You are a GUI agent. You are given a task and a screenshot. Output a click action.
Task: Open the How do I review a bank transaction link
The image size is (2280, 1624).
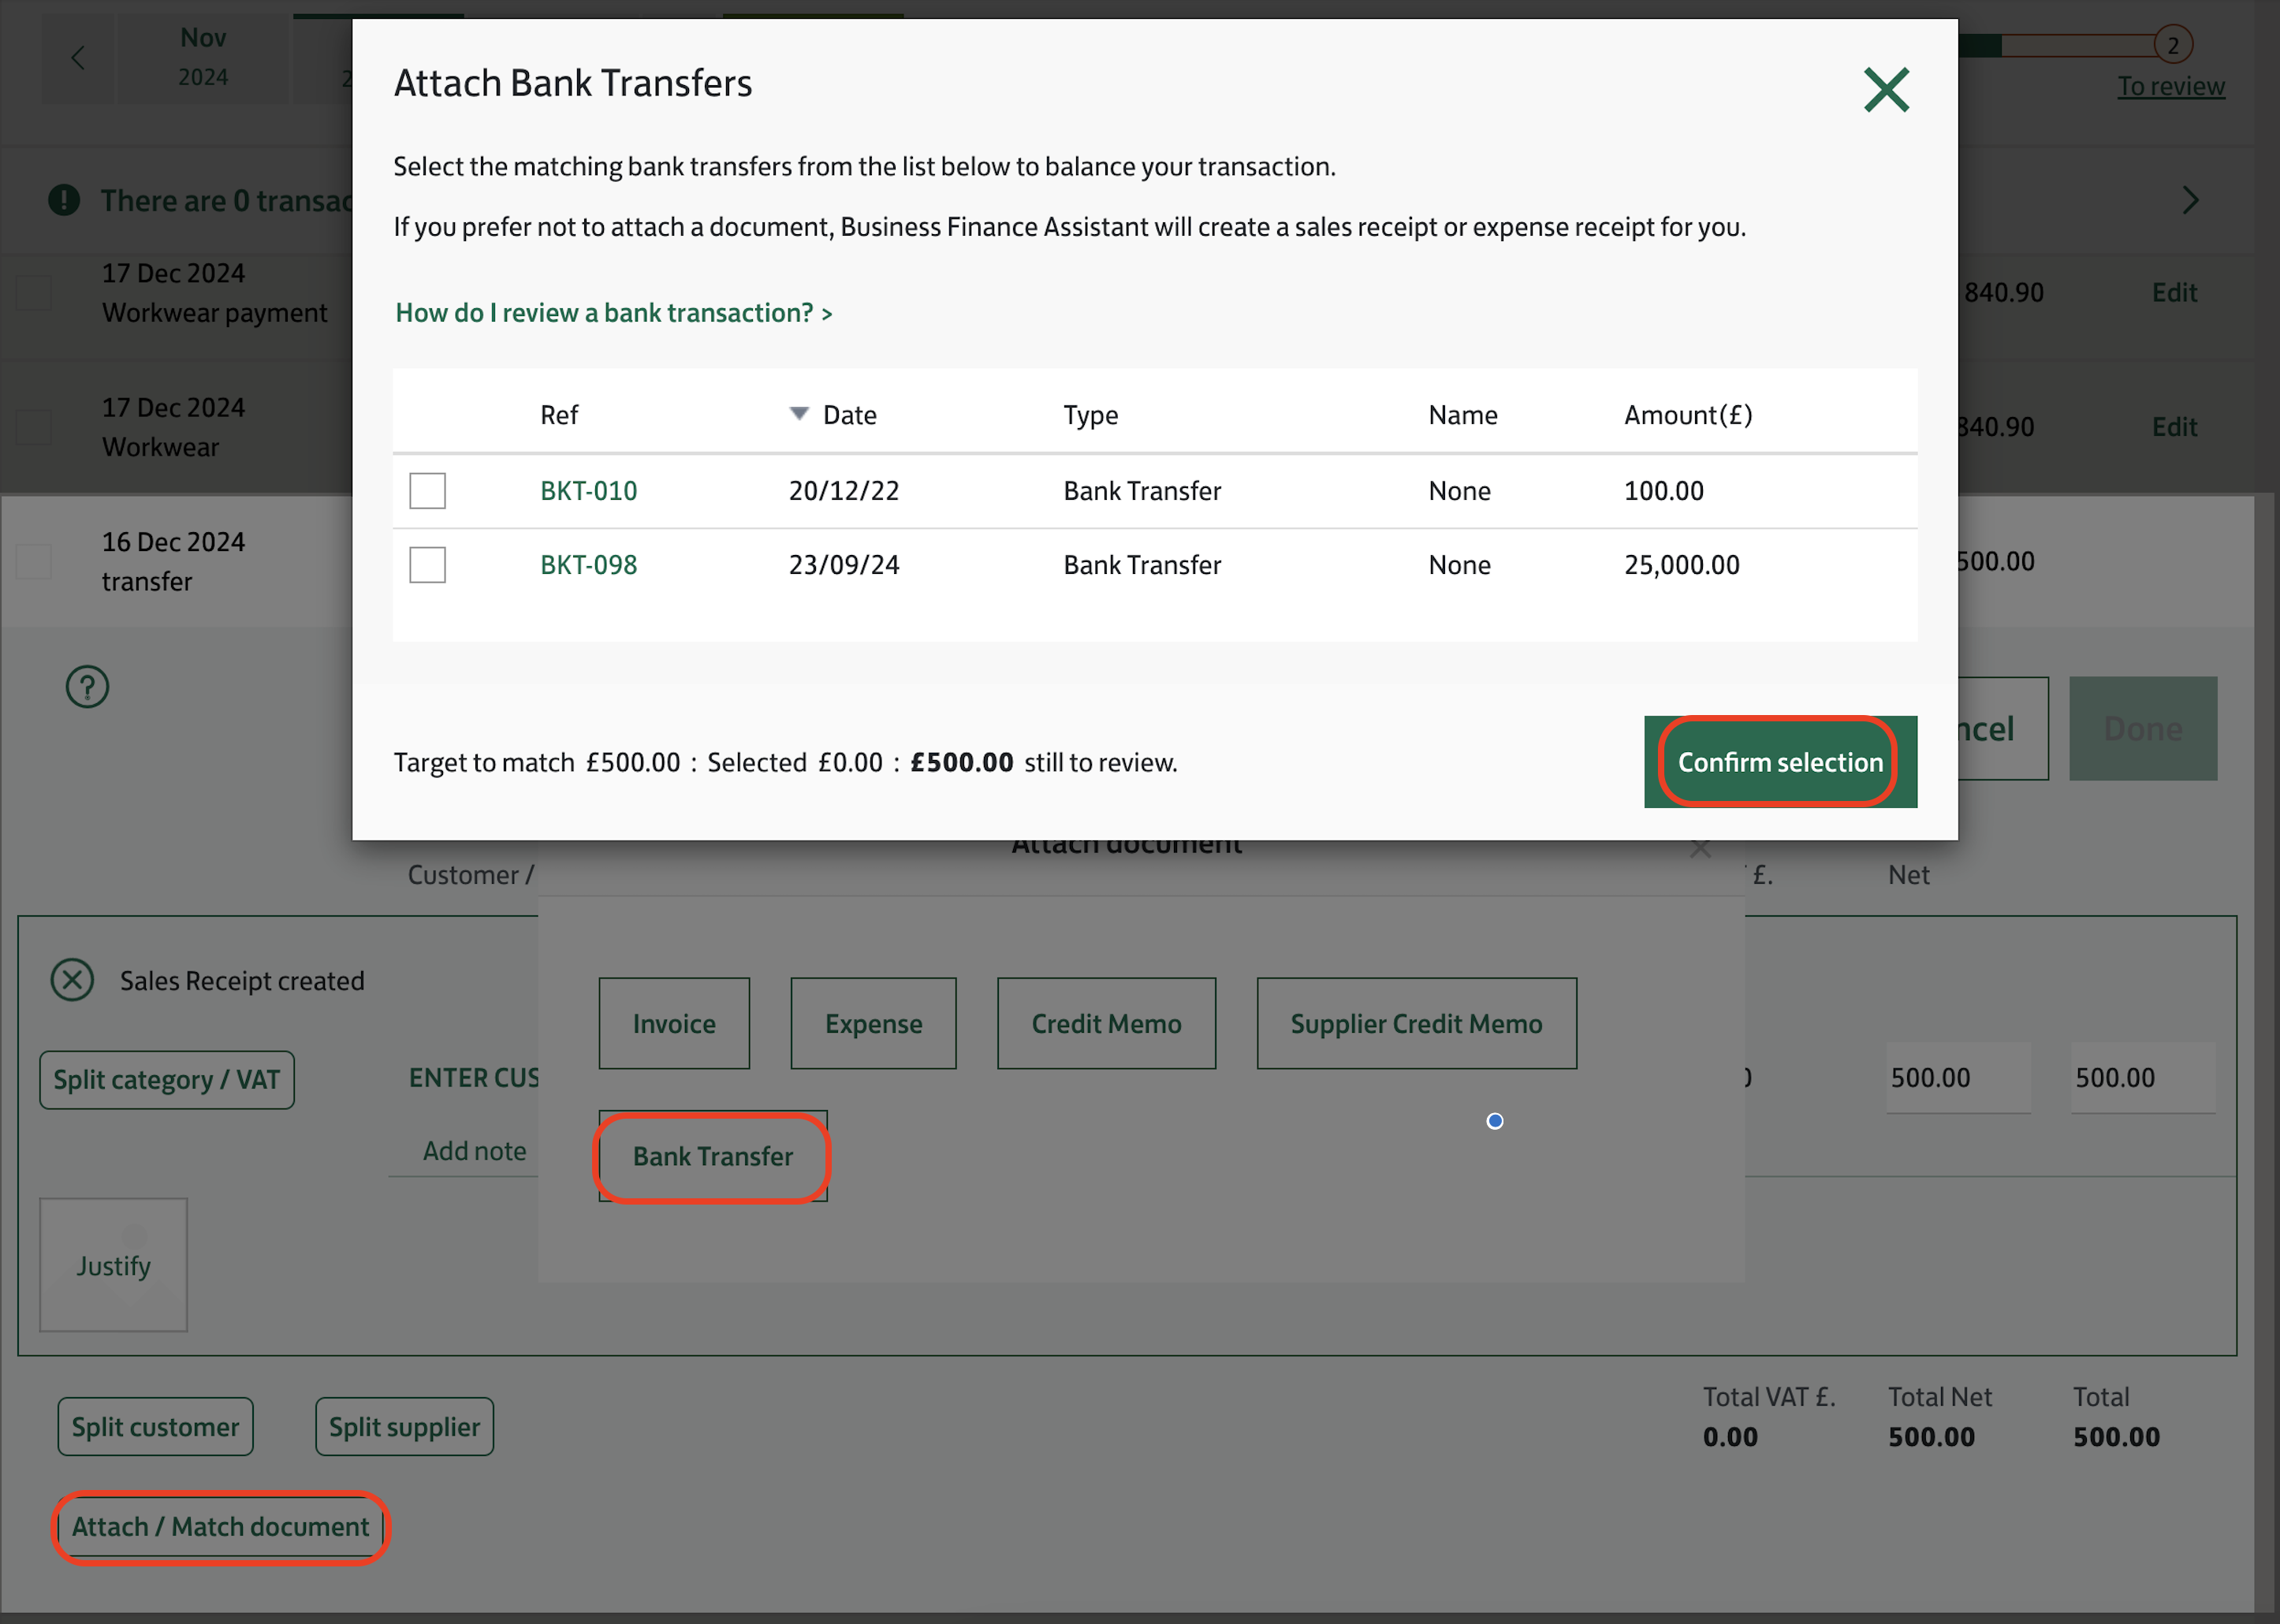pyautogui.click(x=613, y=313)
